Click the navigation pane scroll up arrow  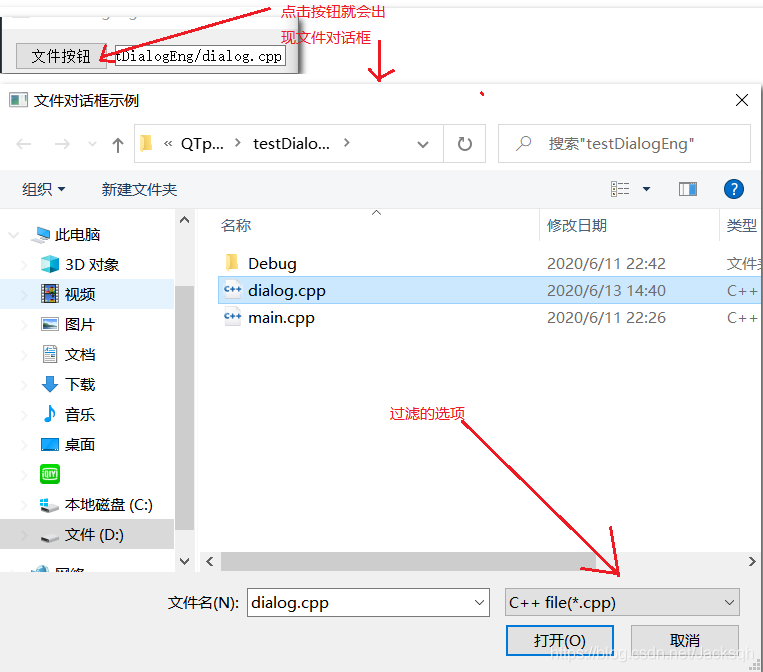pyautogui.click(x=184, y=220)
